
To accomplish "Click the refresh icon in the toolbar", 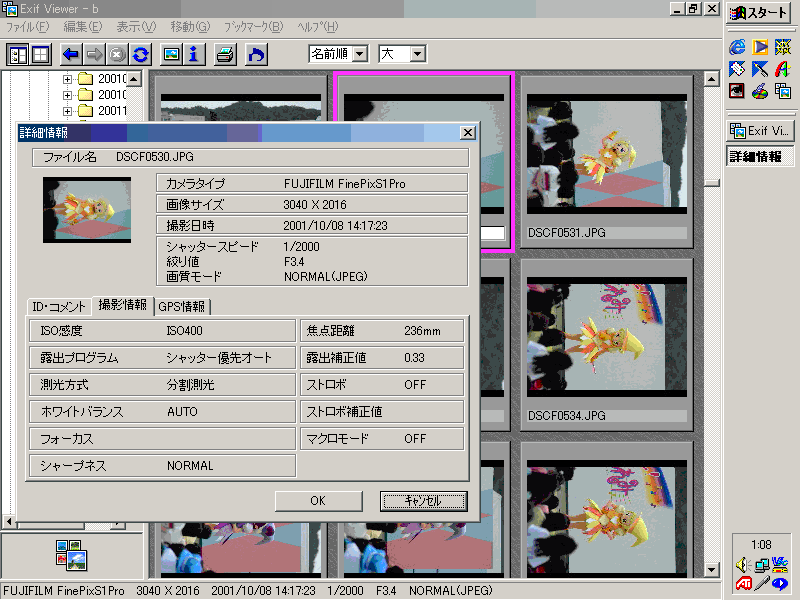I will tap(140, 54).
